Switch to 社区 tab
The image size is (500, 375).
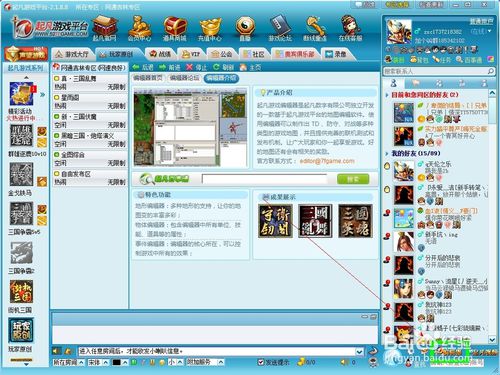[x=254, y=54]
